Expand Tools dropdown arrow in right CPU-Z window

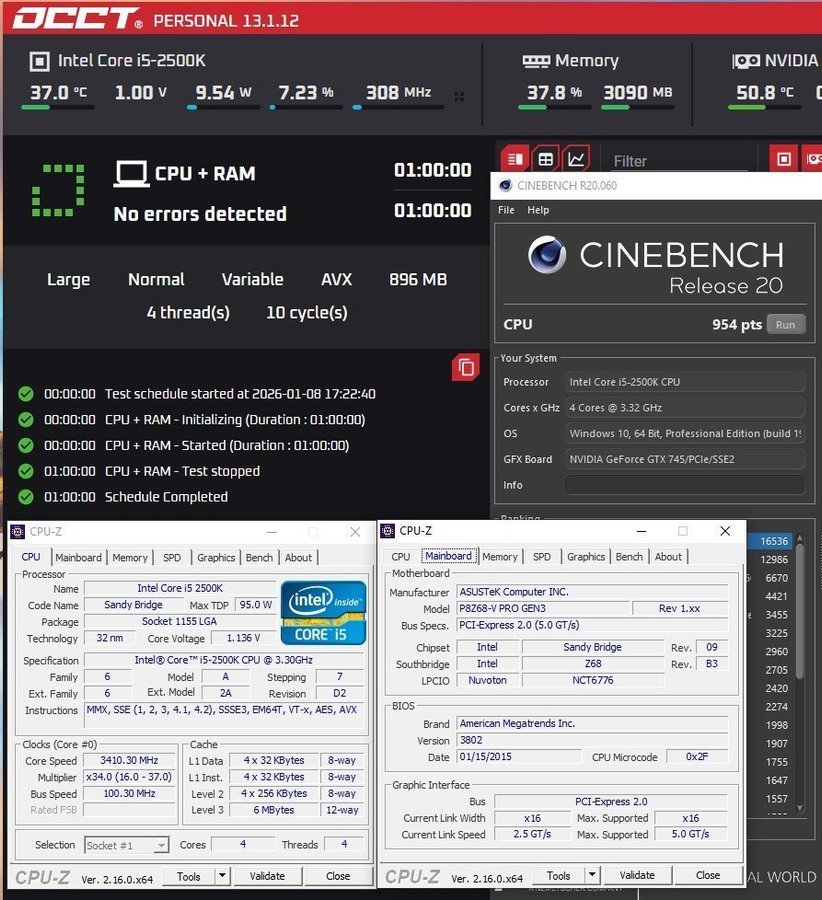pos(592,876)
